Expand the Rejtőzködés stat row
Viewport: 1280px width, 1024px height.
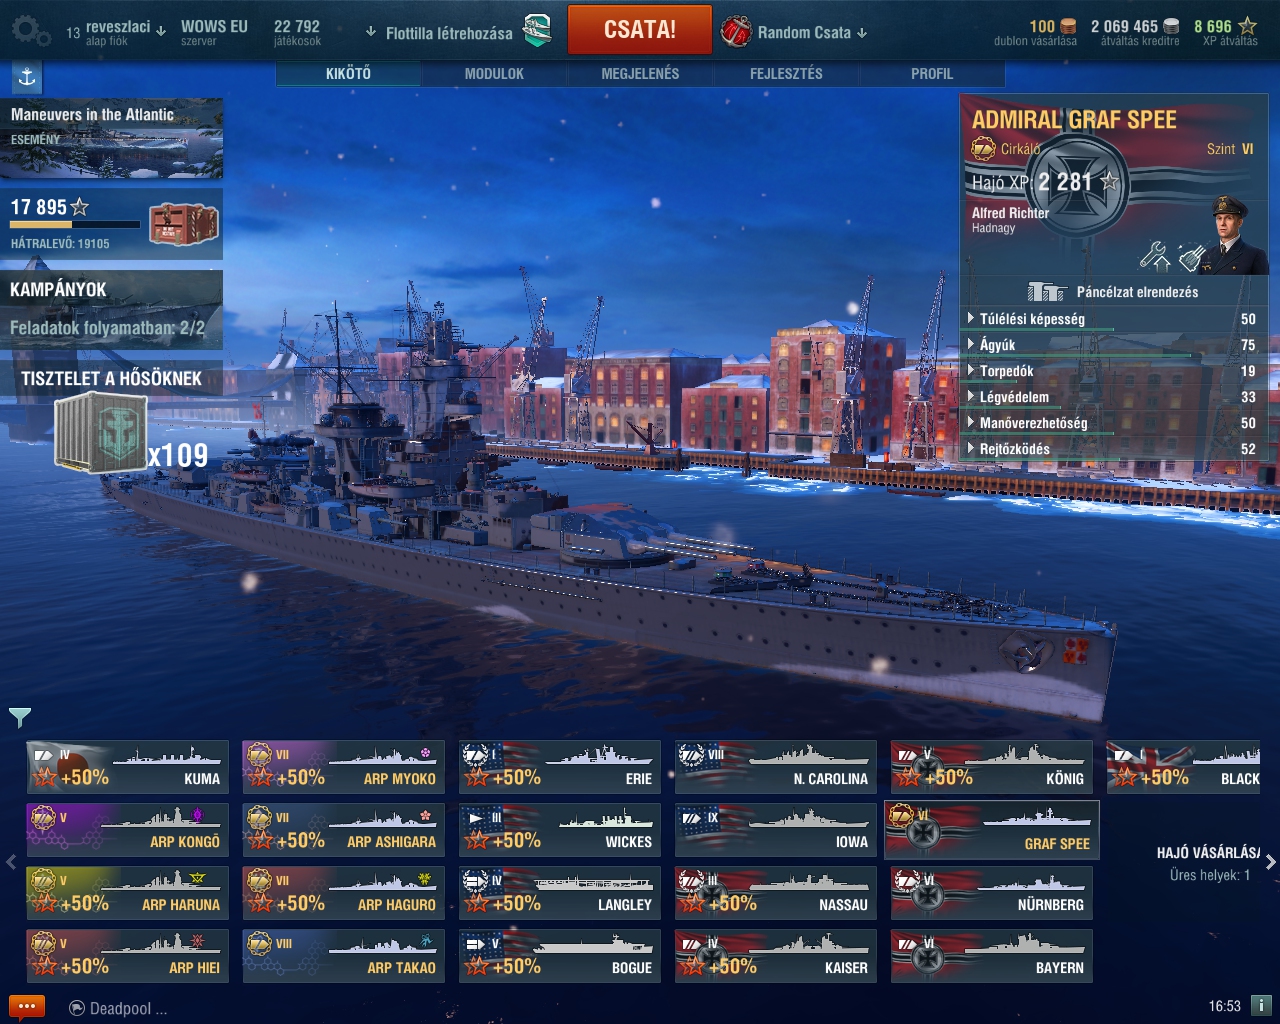click(x=1110, y=449)
